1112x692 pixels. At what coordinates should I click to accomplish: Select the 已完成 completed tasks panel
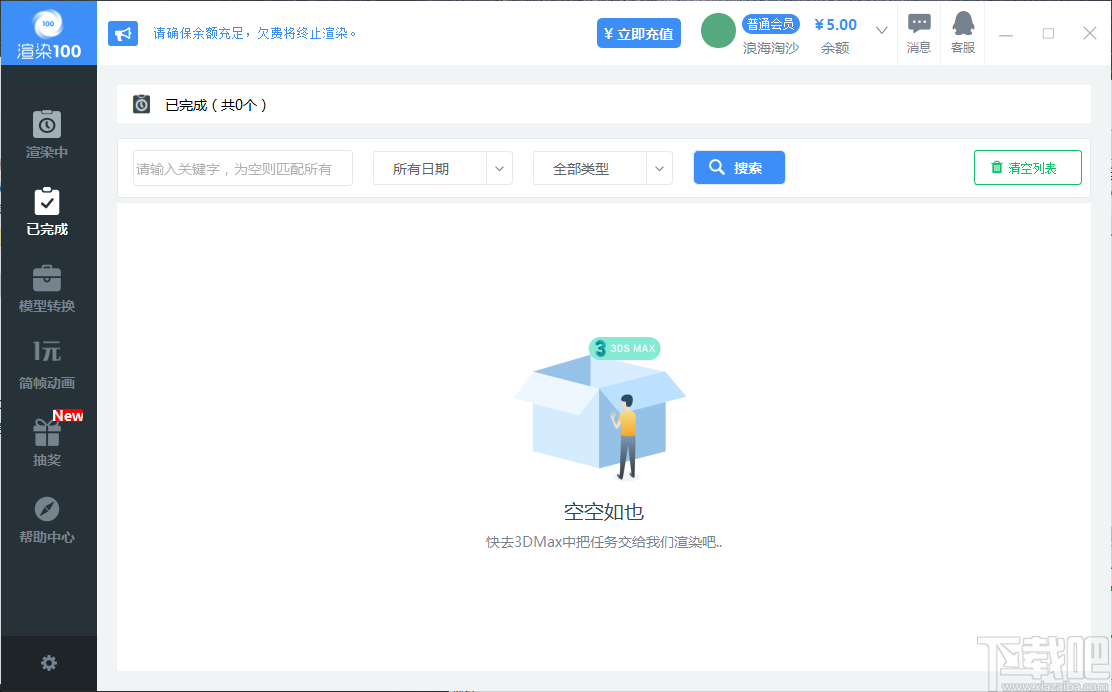(47, 211)
